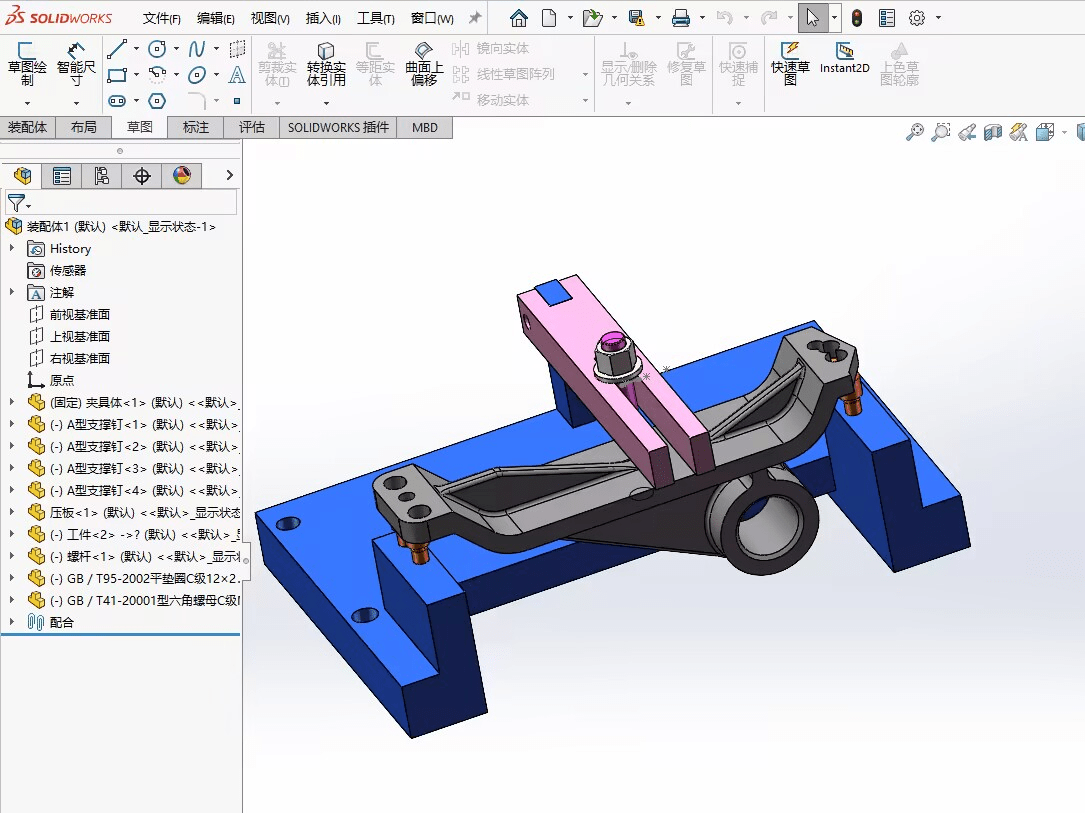Pin the menu bar with pushpin

tap(475, 18)
